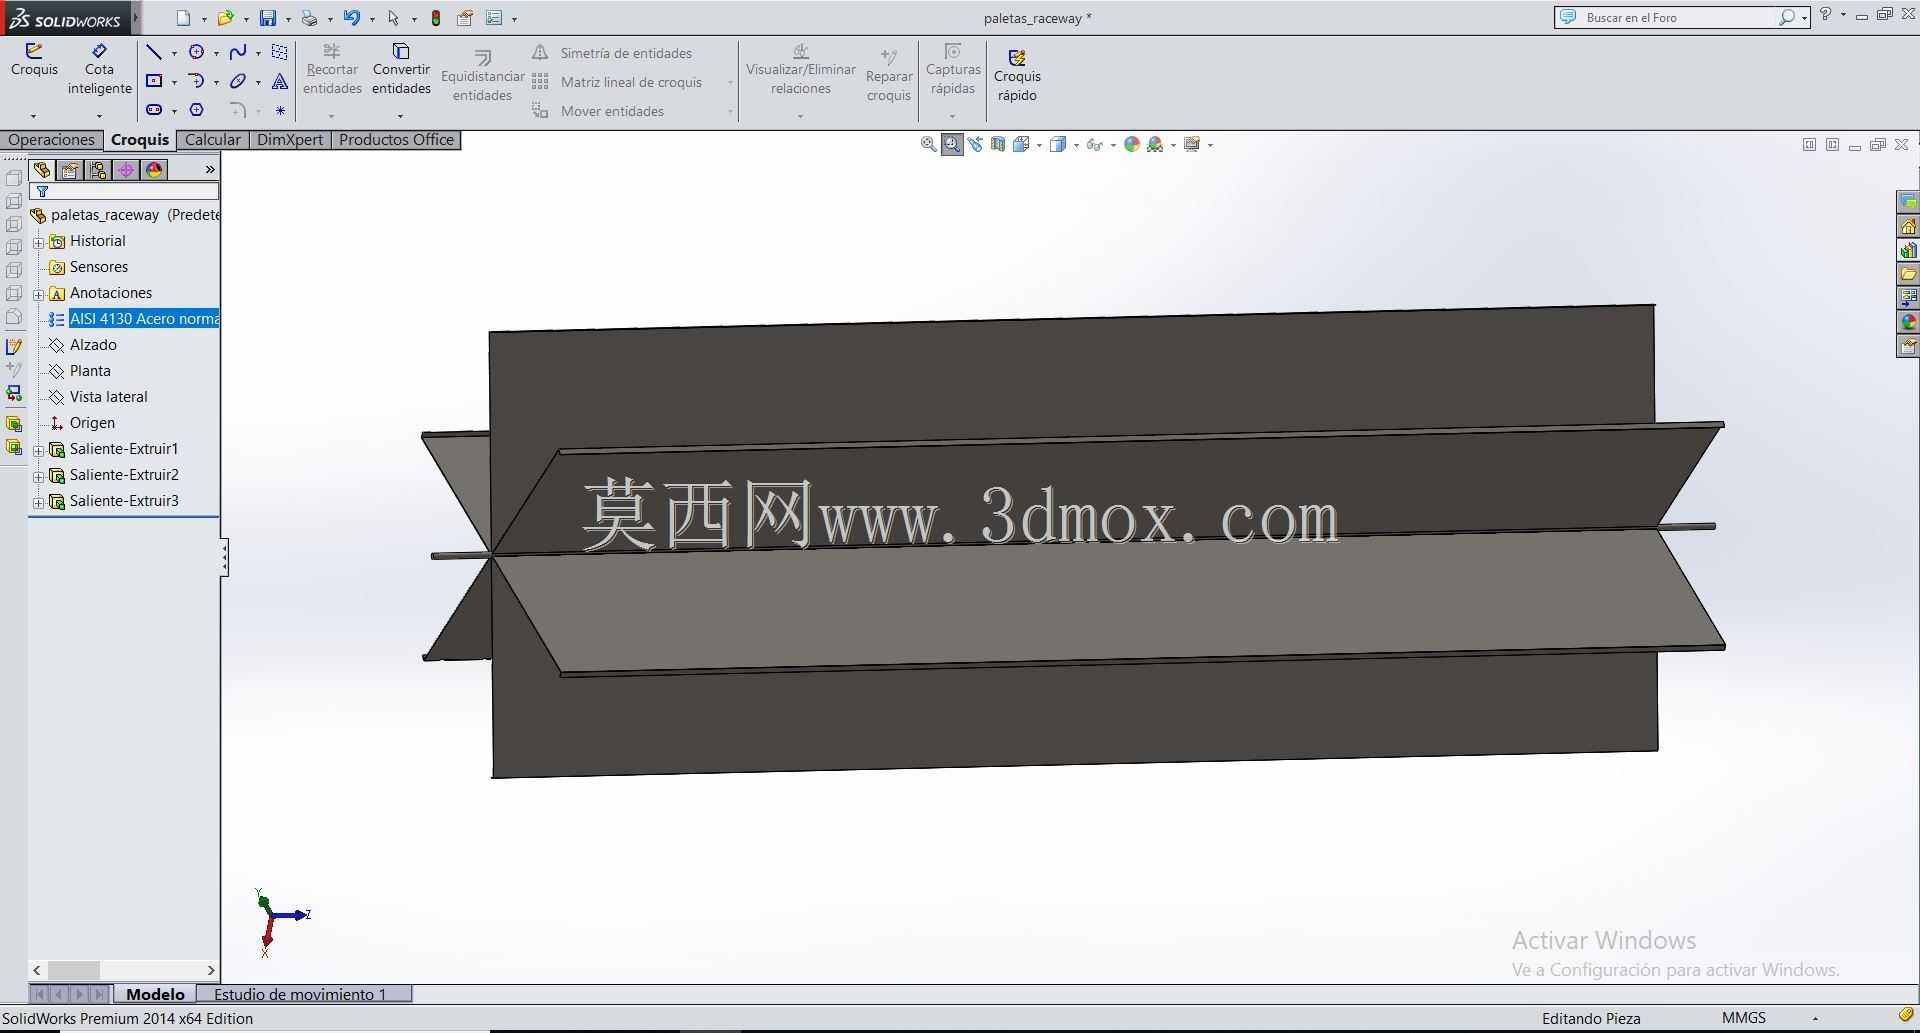Select the Vista lateral plane
This screenshot has width=1920, height=1033.
point(109,397)
